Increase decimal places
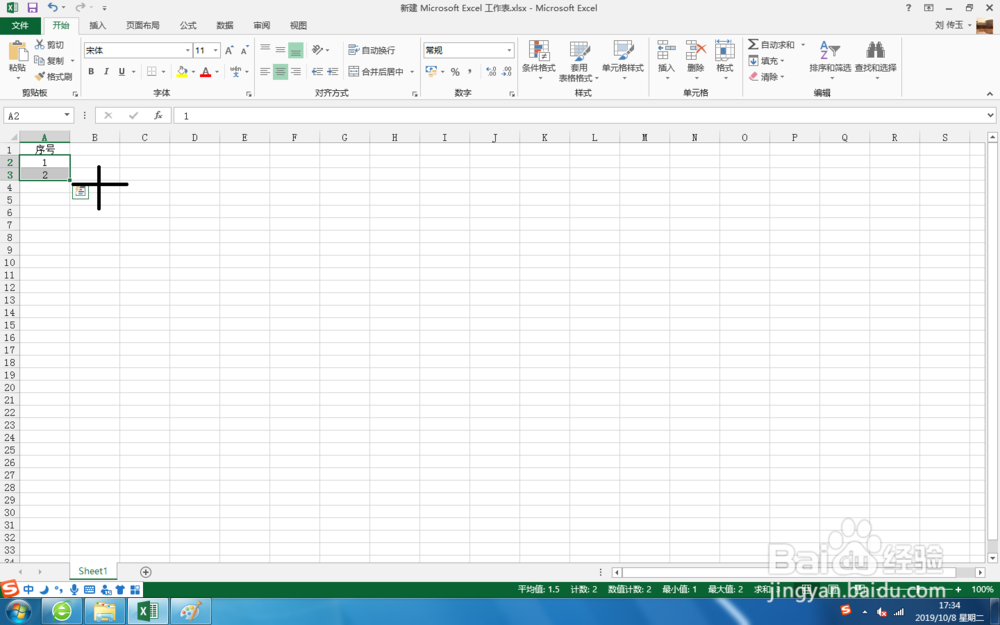Image resolution: width=1000 pixels, height=625 pixels. click(x=491, y=71)
